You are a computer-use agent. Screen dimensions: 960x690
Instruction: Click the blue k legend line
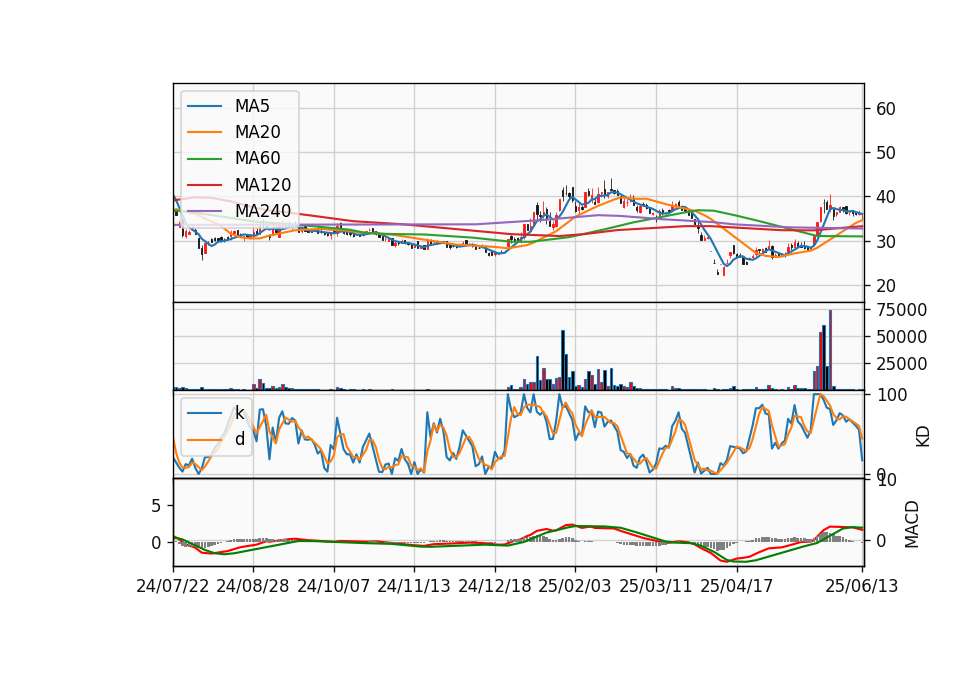point(204,413)
